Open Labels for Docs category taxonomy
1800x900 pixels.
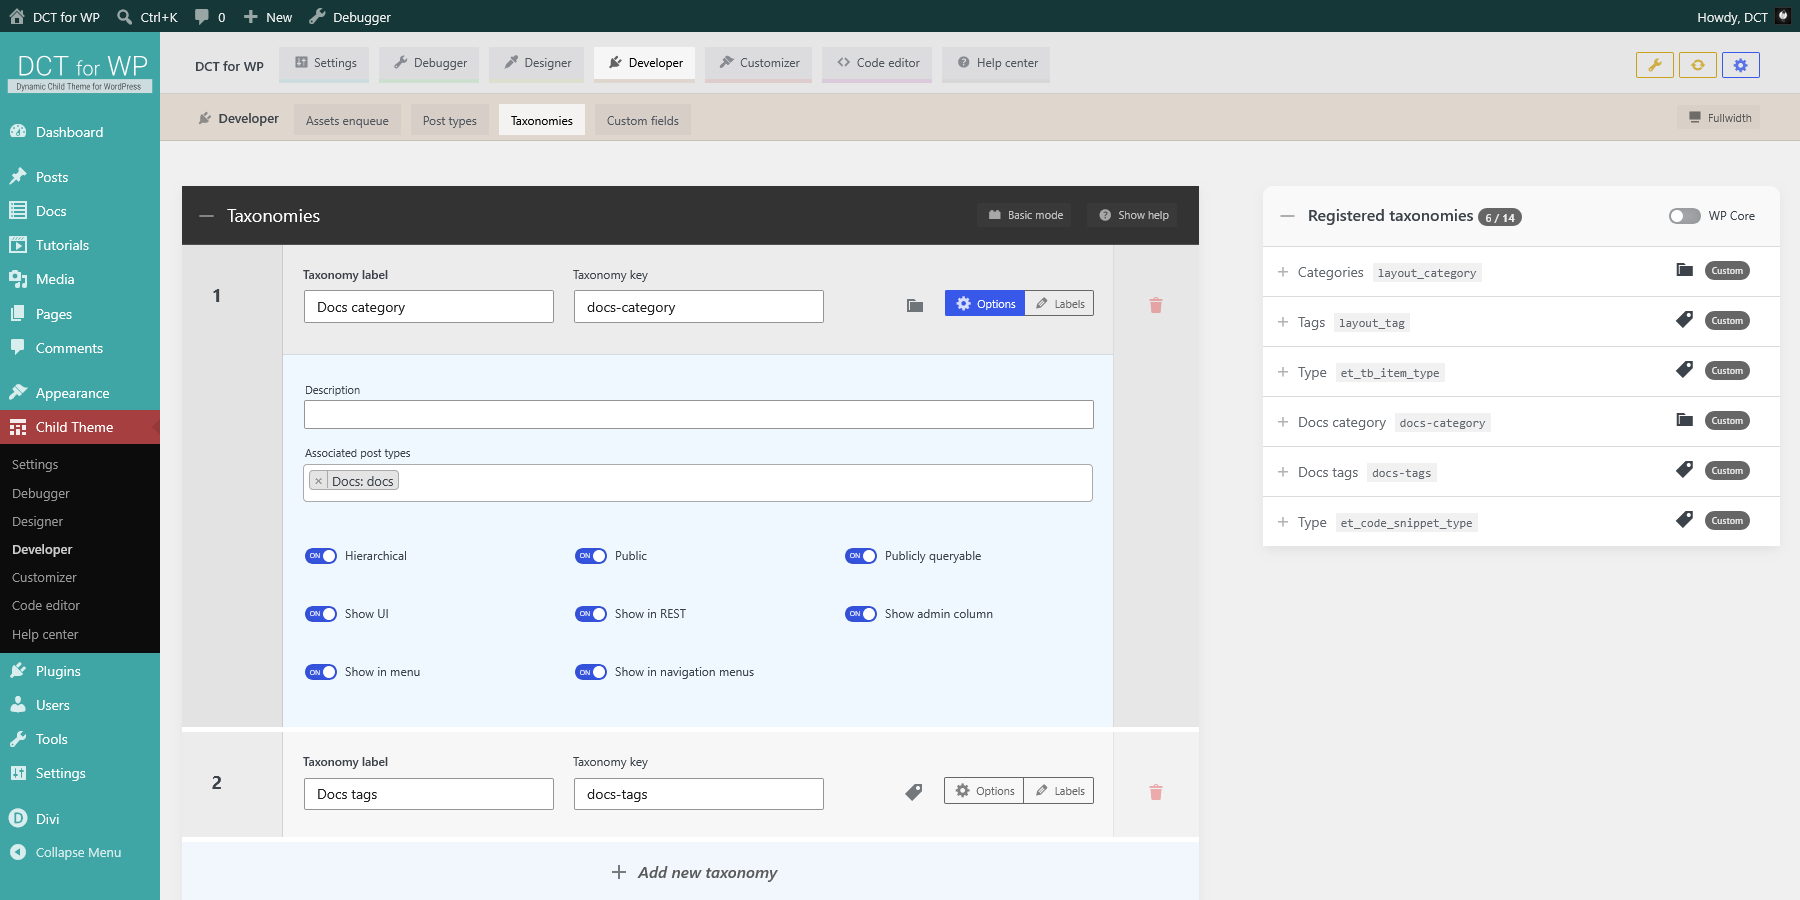1059,304
